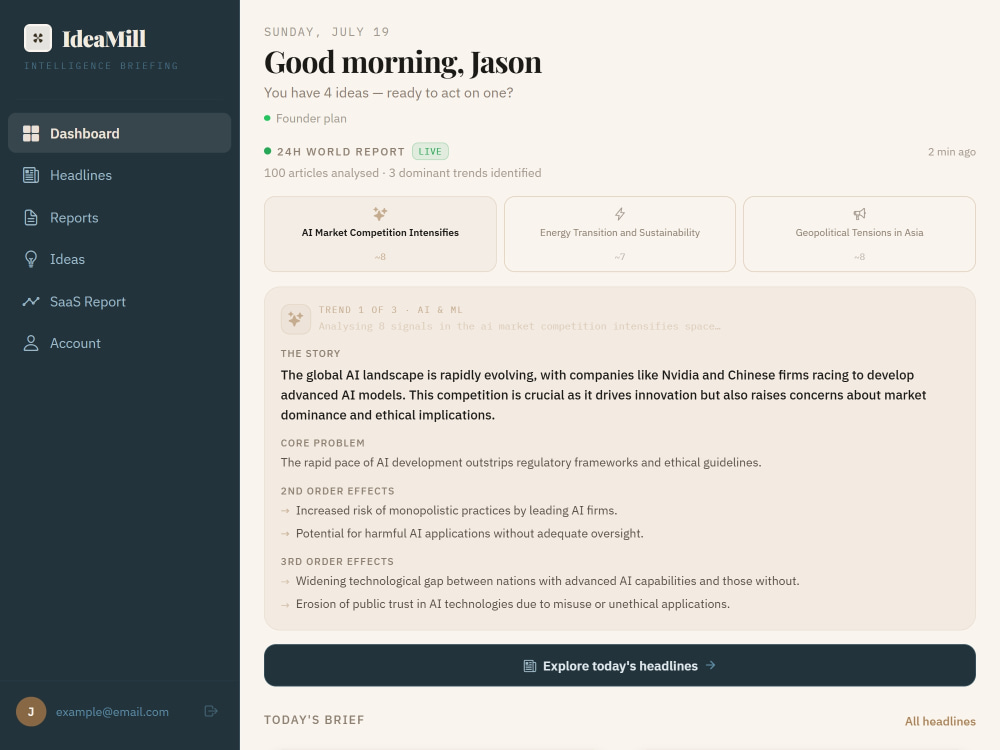Click the TREND 1 OF 3 · AI & ML label
This screenshot has width=1000, height=750.
pyautogui.click(x=391, y=310)
